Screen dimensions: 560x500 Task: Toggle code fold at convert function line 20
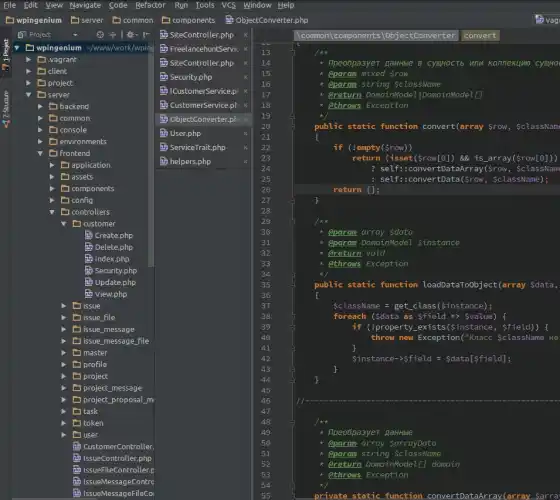(x=292, y=127)
